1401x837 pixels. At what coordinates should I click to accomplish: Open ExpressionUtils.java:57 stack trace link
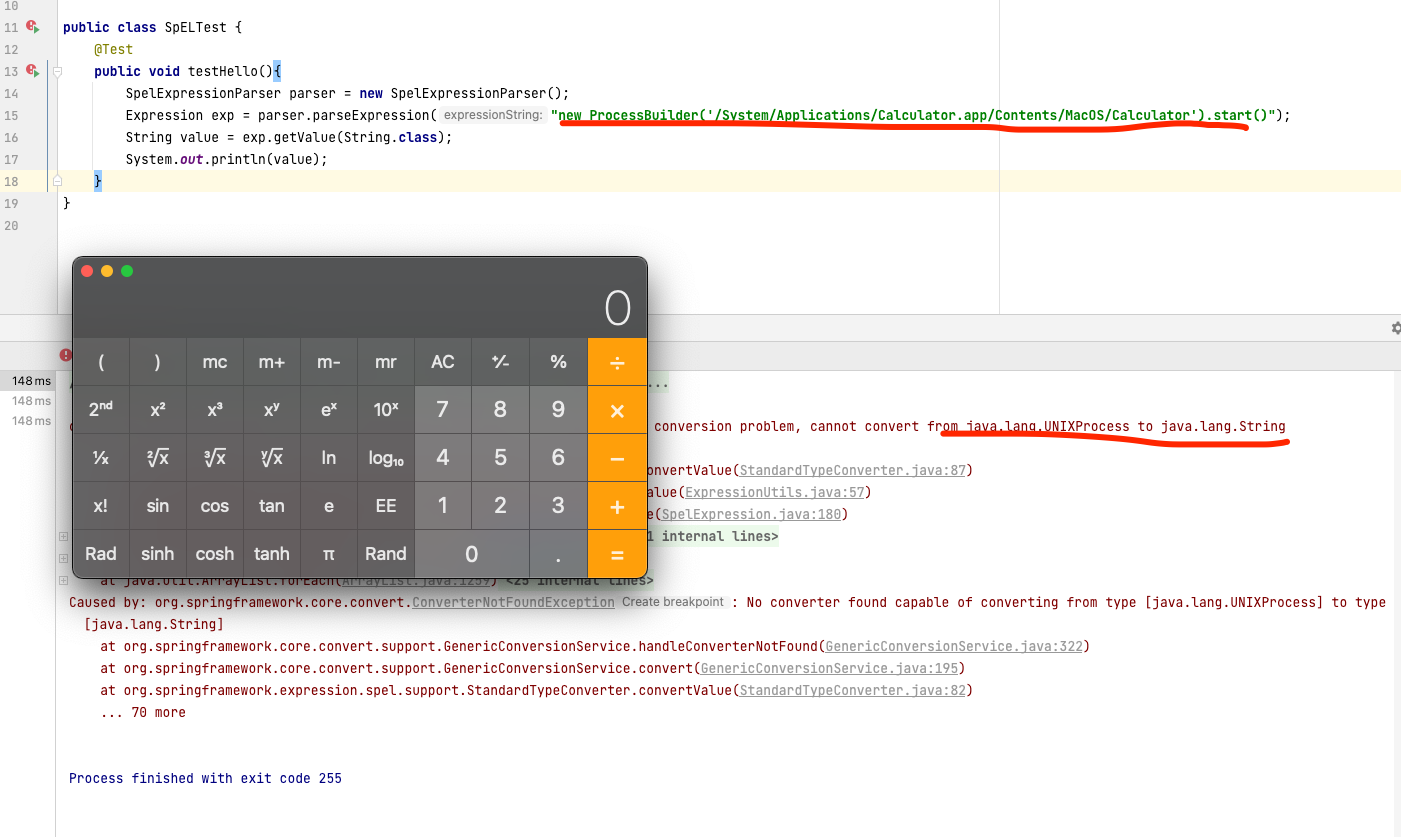pyautogui.click(x=774, y=492)
